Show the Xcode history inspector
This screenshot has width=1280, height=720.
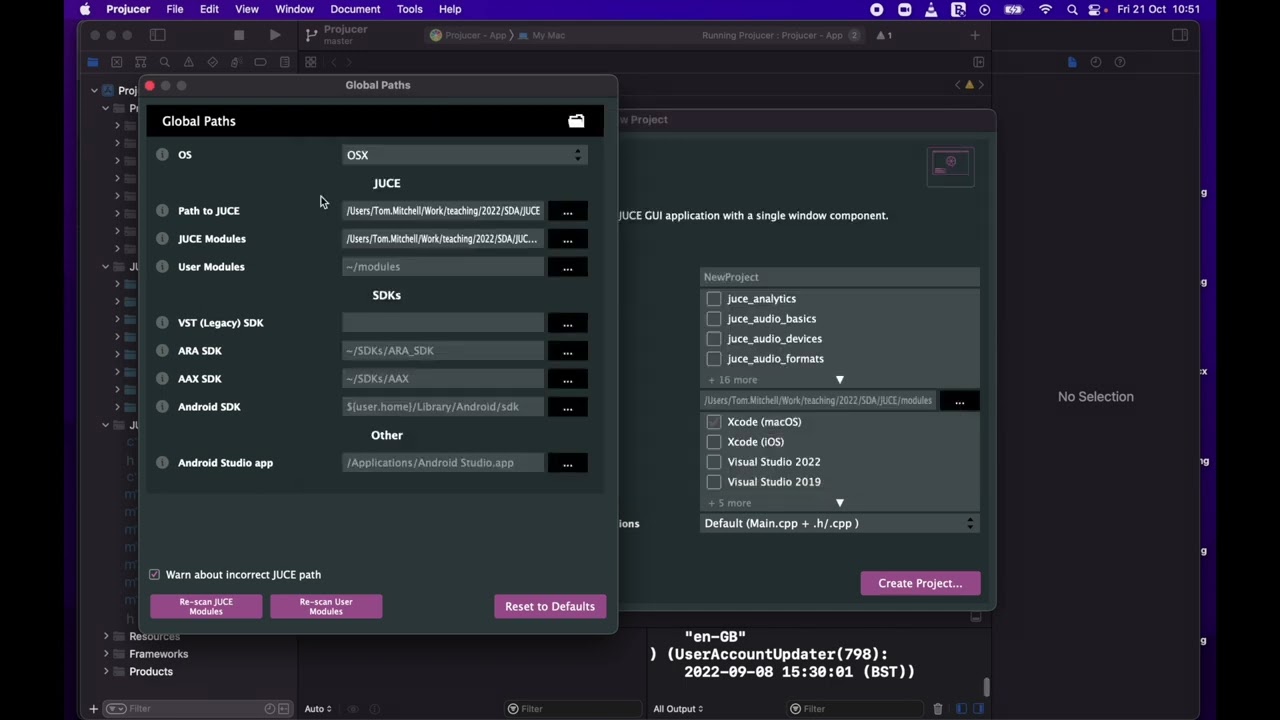point(1096,62)
